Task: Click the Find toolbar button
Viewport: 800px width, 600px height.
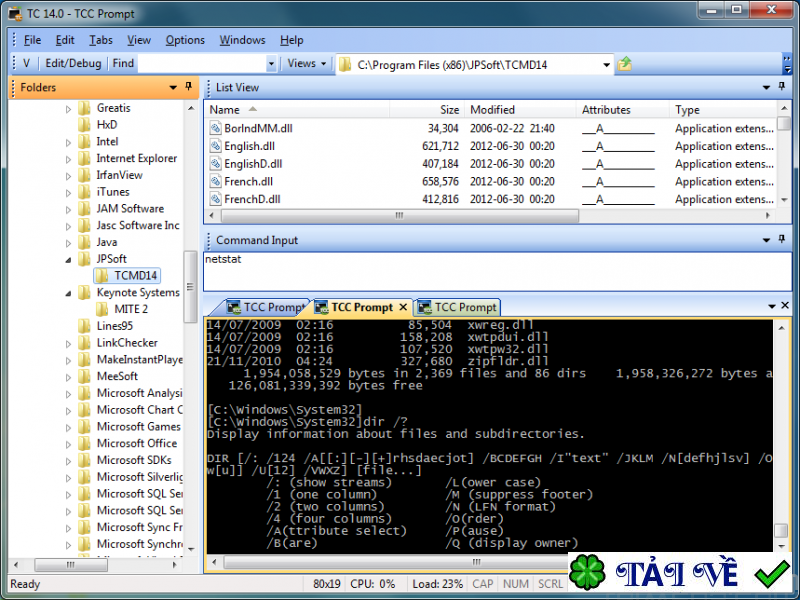Action: click(x=123, y=63)
